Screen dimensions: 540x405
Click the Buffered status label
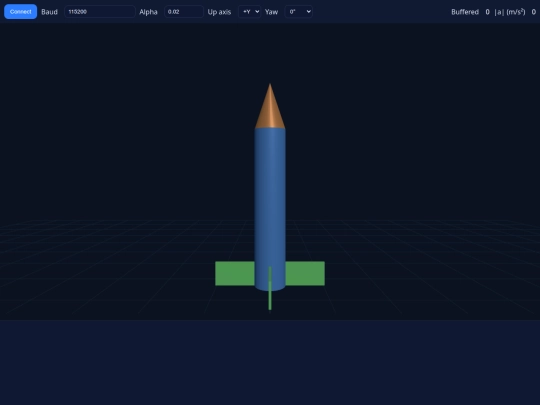pyautogui.click(x=465, y=12)
